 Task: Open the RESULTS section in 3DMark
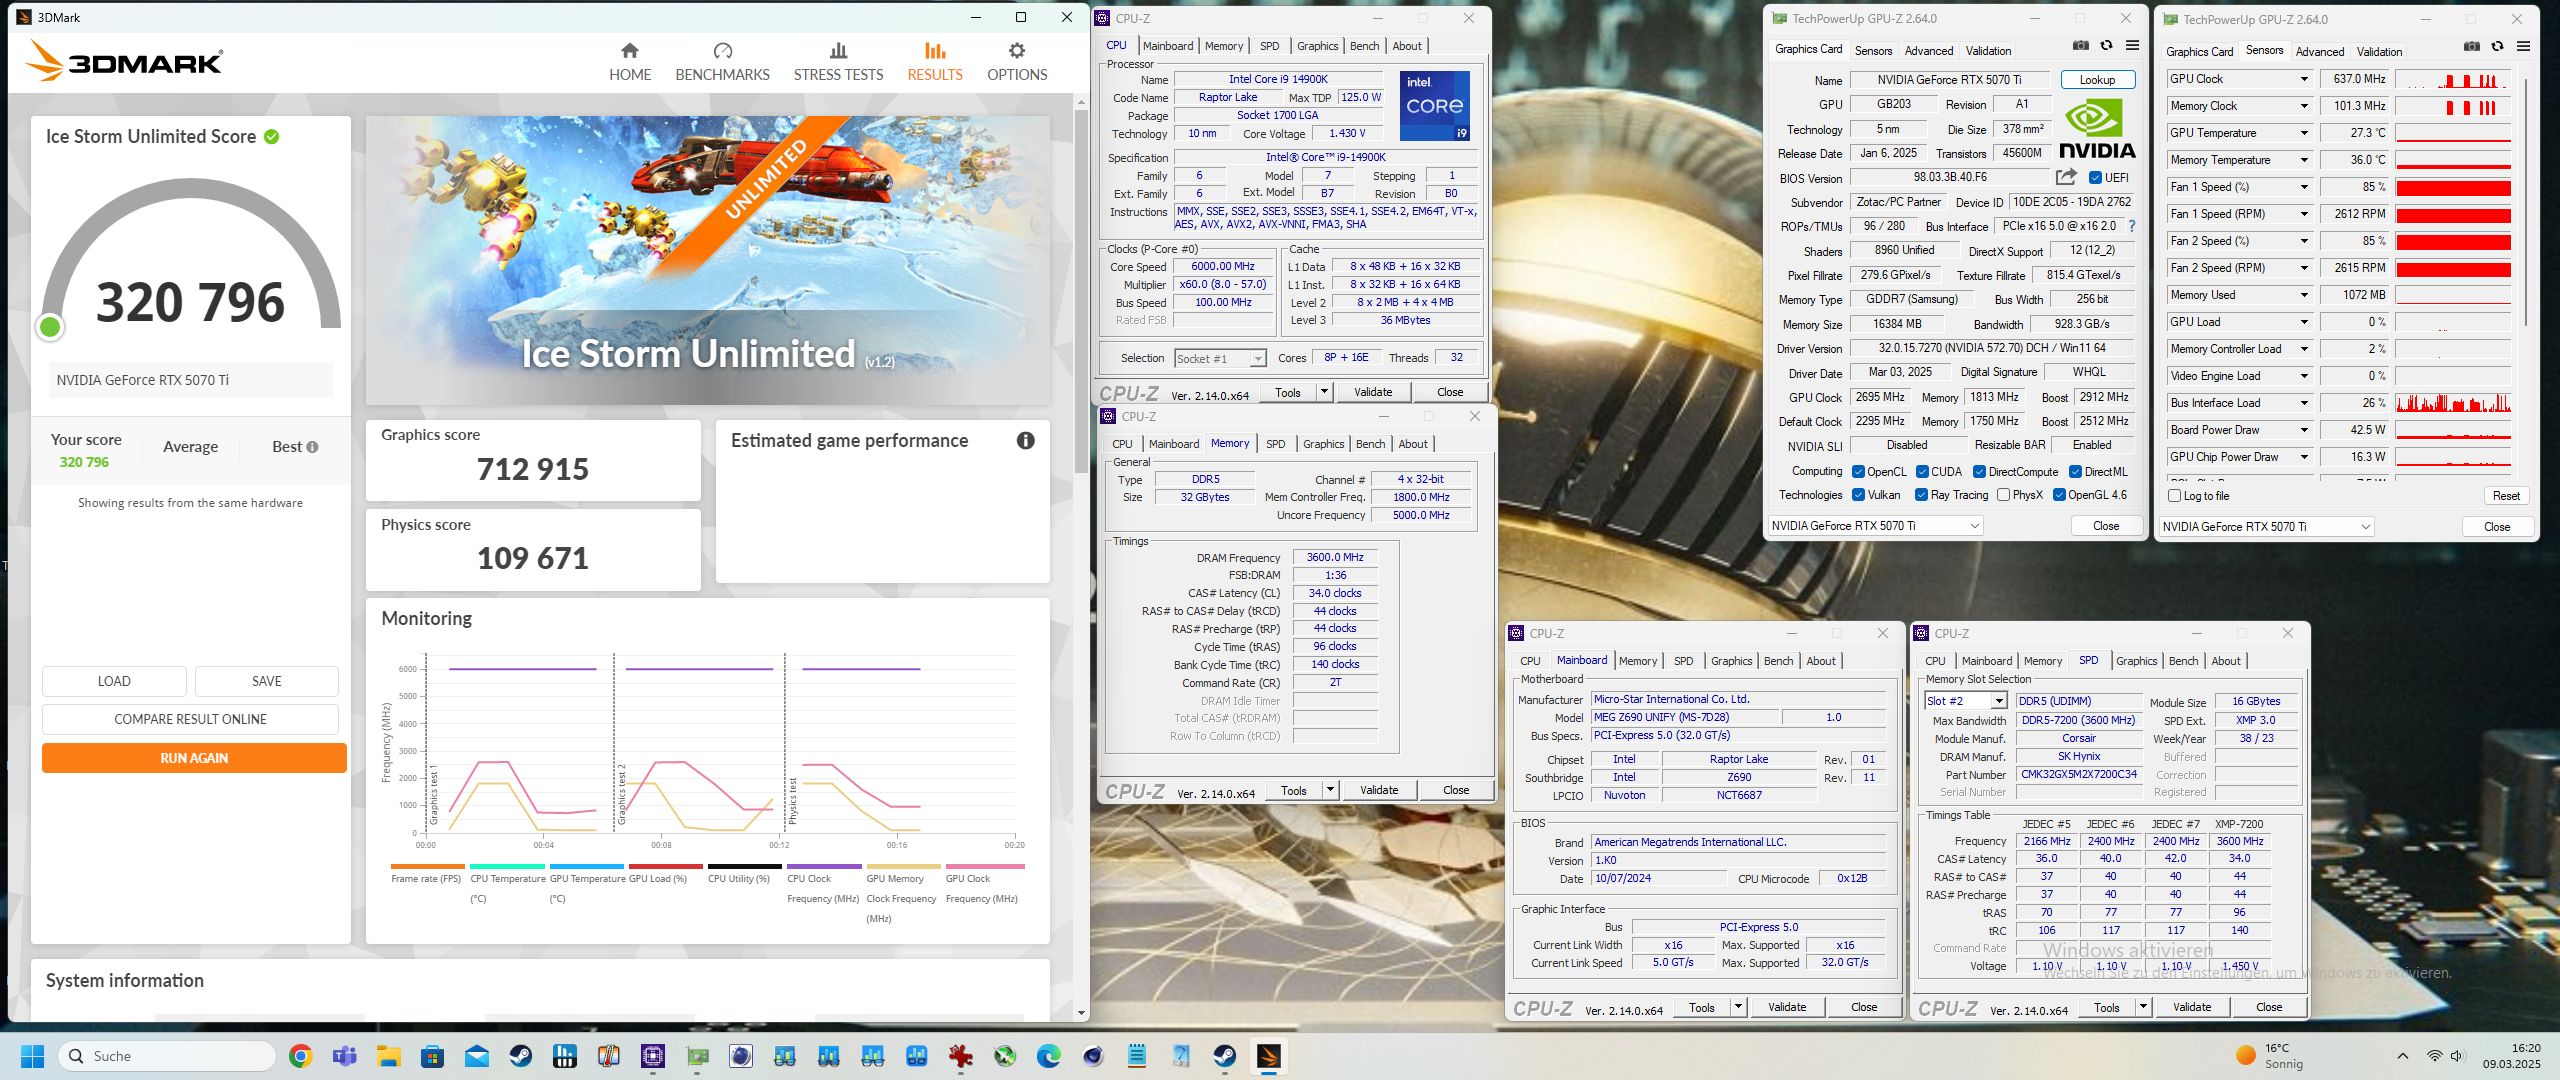tap(935, 62)
